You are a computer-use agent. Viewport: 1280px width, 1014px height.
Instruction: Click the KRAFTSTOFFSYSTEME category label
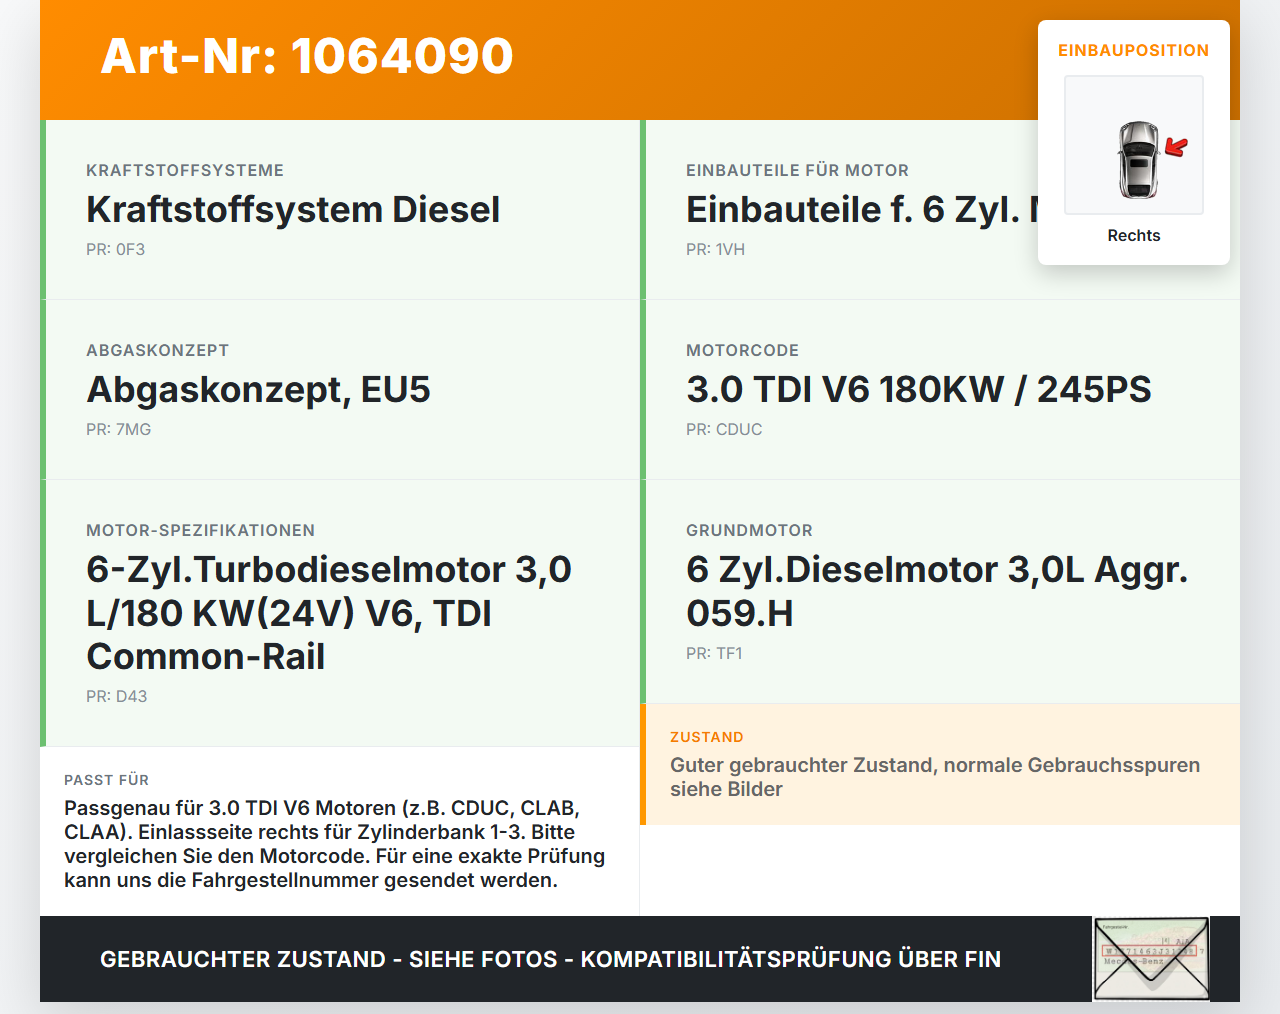click(x=185, y=170)
